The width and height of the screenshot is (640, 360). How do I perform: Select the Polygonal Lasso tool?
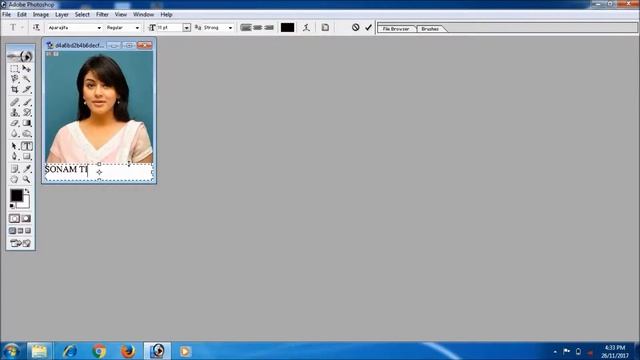[15, 78]
